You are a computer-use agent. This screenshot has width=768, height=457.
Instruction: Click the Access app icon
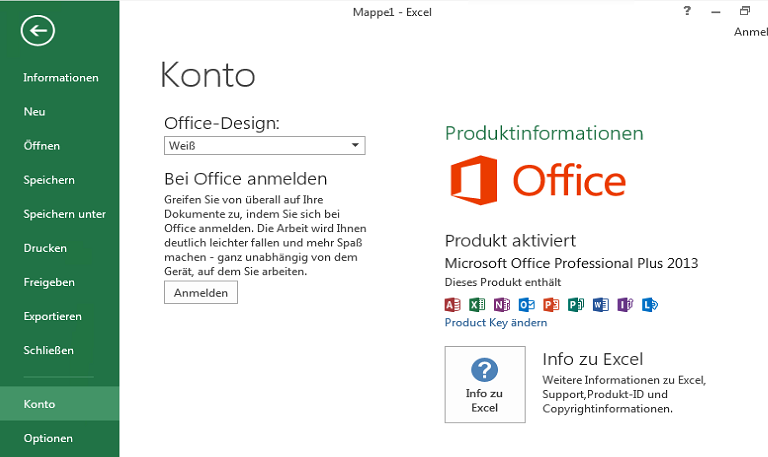[x=453, y=305]
